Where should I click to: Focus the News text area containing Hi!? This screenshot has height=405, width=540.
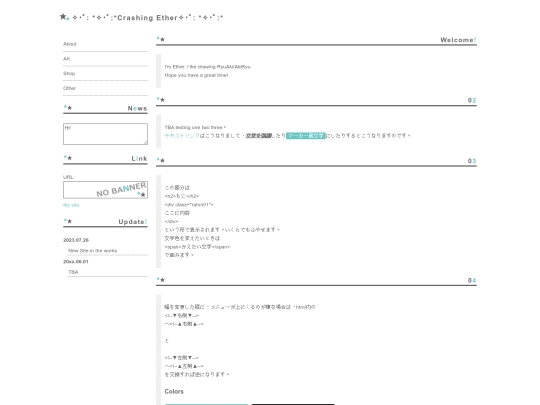[105, 134]
